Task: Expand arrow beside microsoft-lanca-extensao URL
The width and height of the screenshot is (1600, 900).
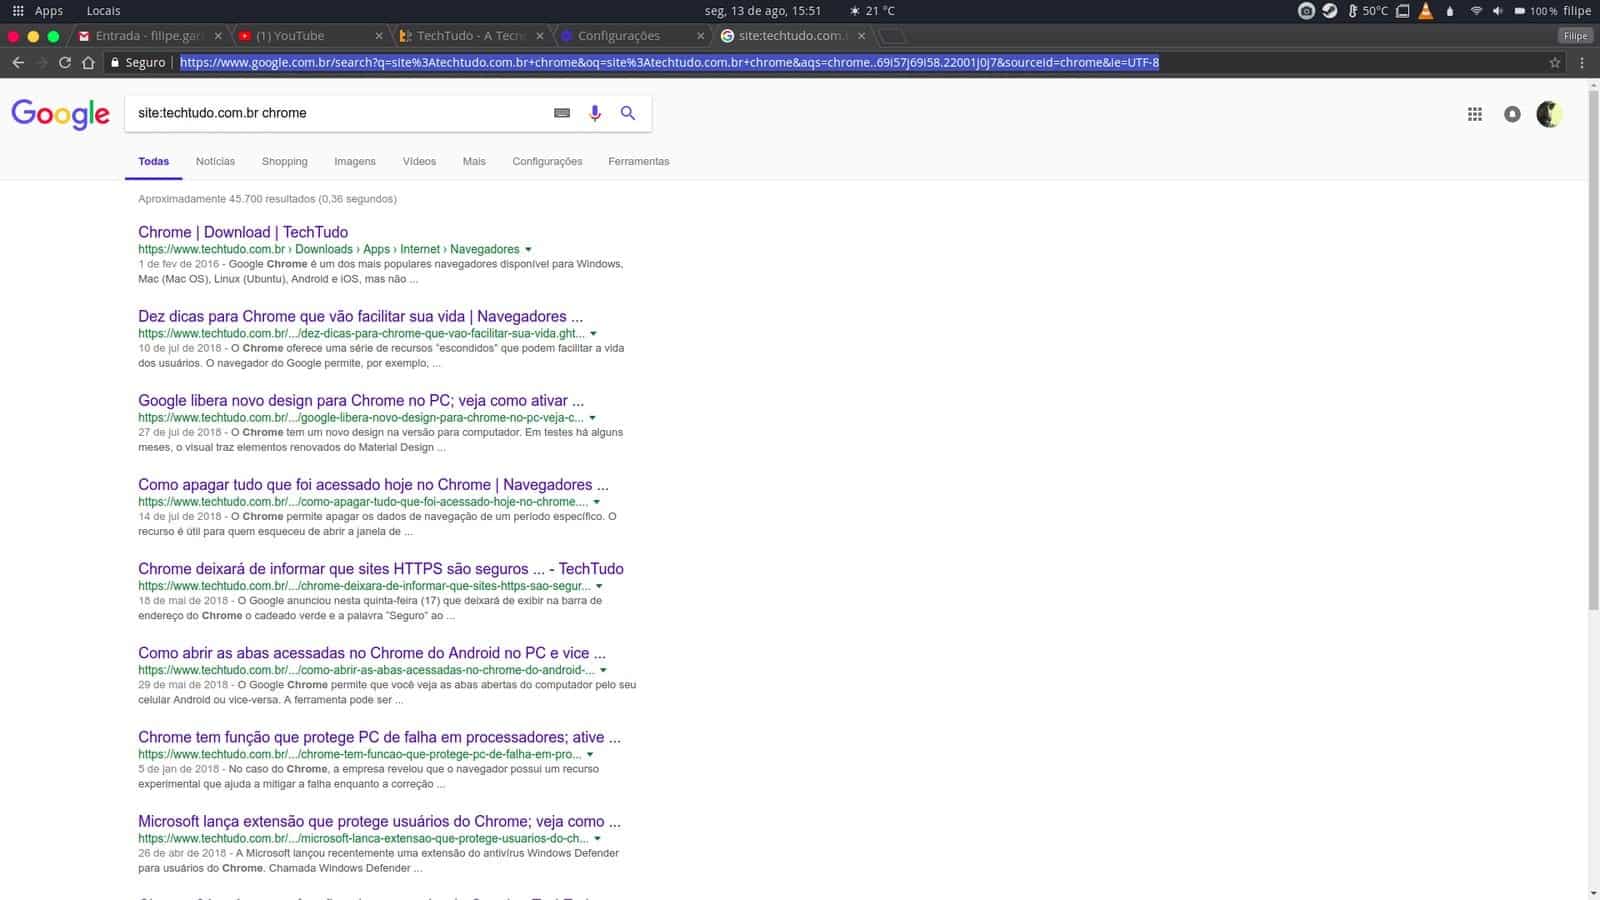Action: click(597, 839)
